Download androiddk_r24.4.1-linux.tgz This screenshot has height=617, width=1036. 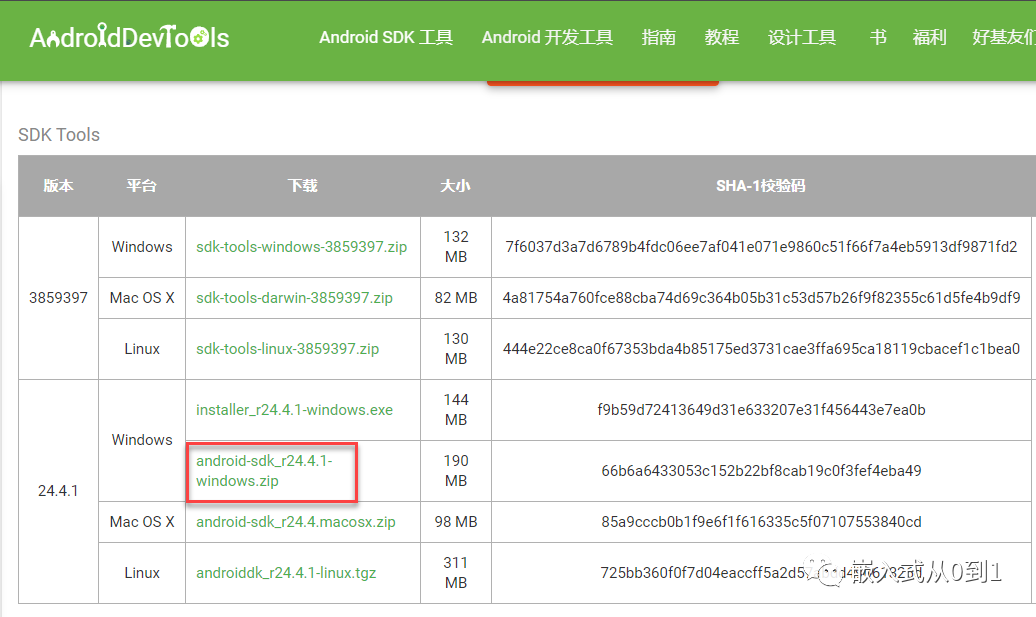(x=286, y=573)
